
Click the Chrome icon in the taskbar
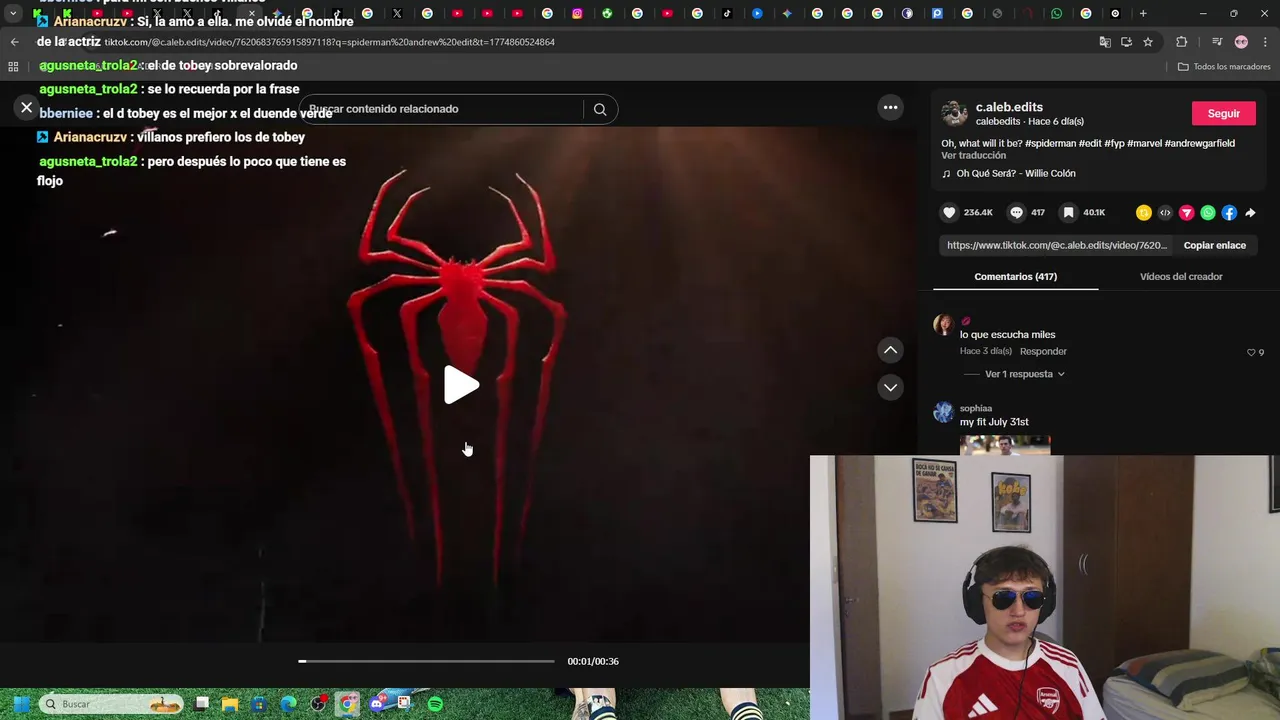(x=347, y=704)
